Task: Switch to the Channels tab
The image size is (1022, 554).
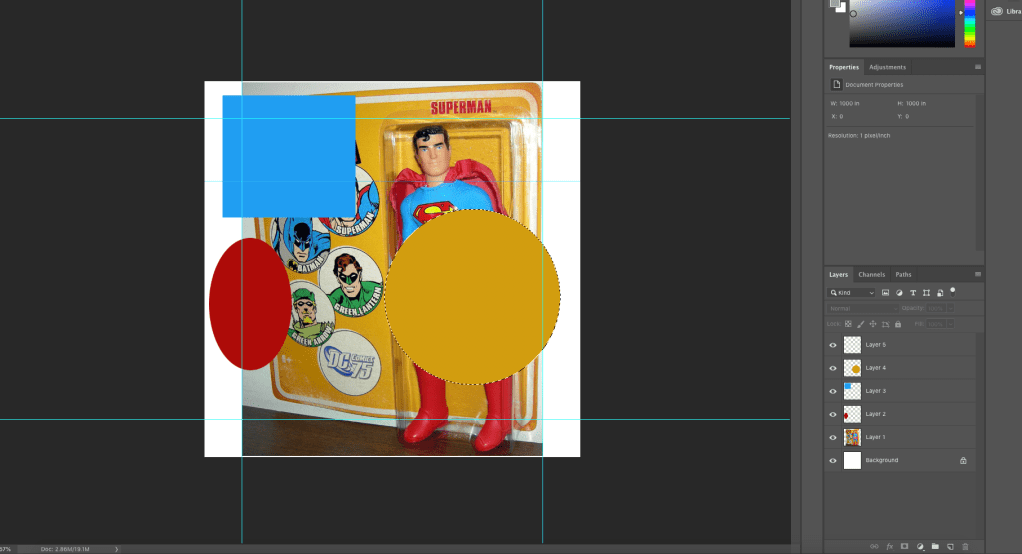Action: [x=871, y=274]
